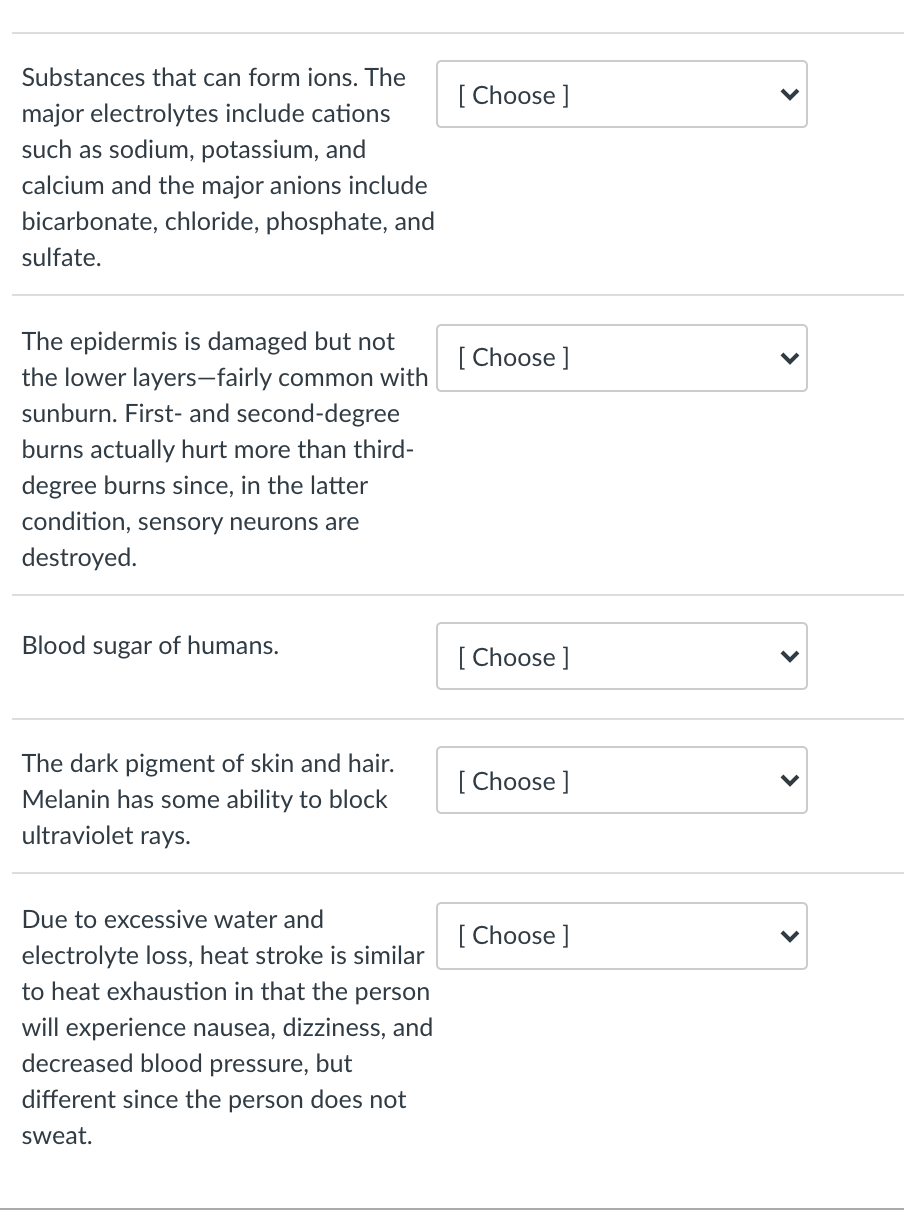Click the chevron arrow in the electrolytes row
Image resolution: width=904 pixels, height=1214 pixels.
click(789, 95)
